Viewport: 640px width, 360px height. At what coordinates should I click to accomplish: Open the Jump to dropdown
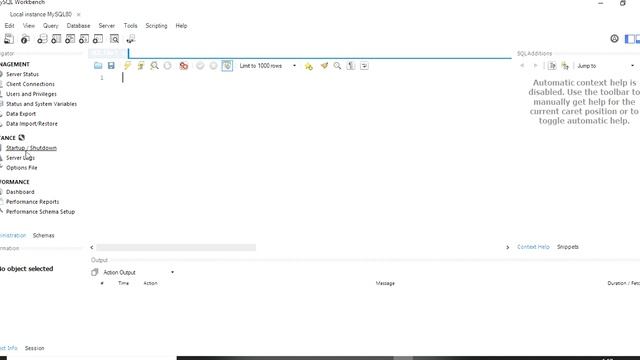[606, 66]
